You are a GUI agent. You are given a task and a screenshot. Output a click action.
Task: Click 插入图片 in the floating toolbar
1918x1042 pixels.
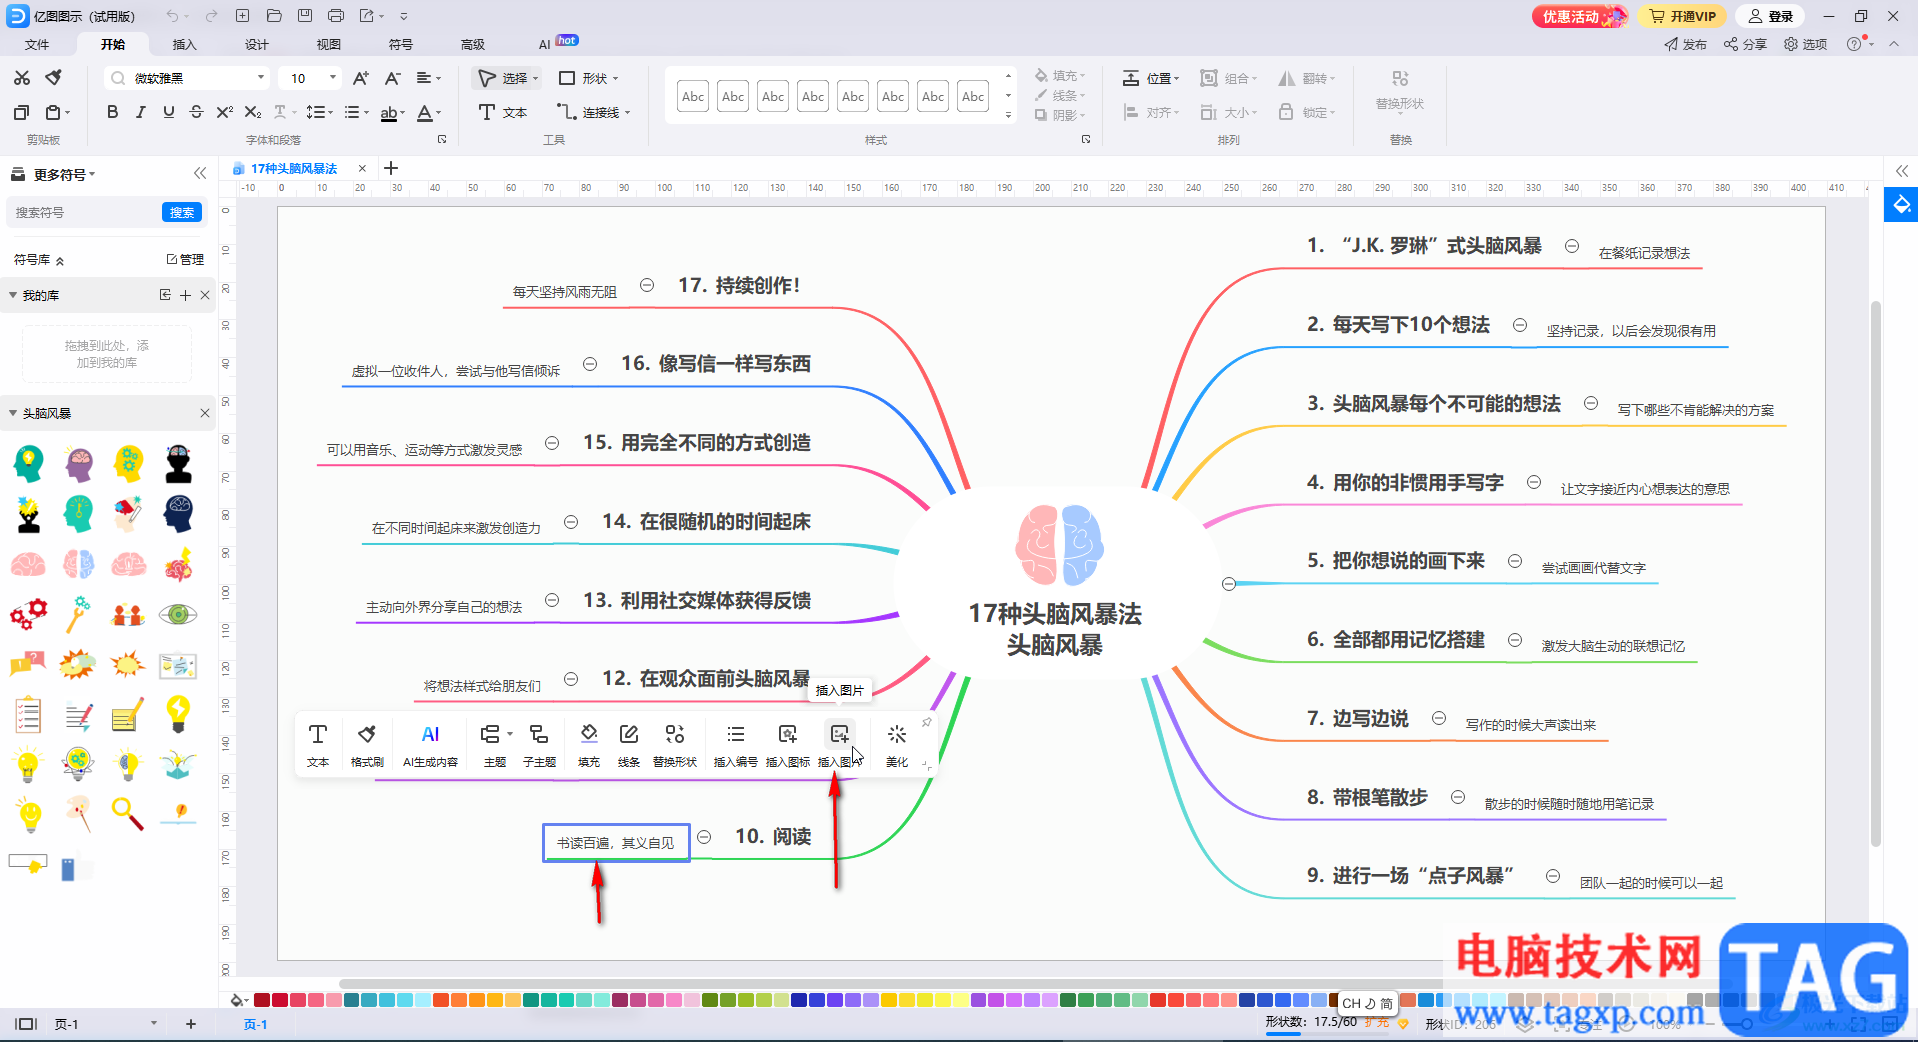click(x=839, y=745)
